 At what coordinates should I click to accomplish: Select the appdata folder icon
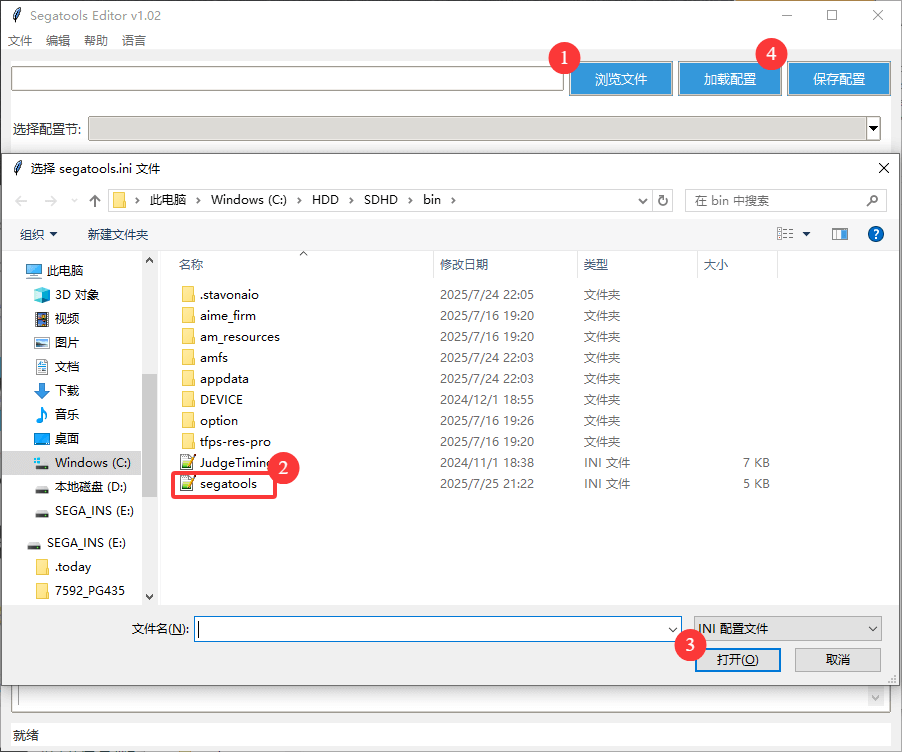pyautogui.click(x=188, y=379)
